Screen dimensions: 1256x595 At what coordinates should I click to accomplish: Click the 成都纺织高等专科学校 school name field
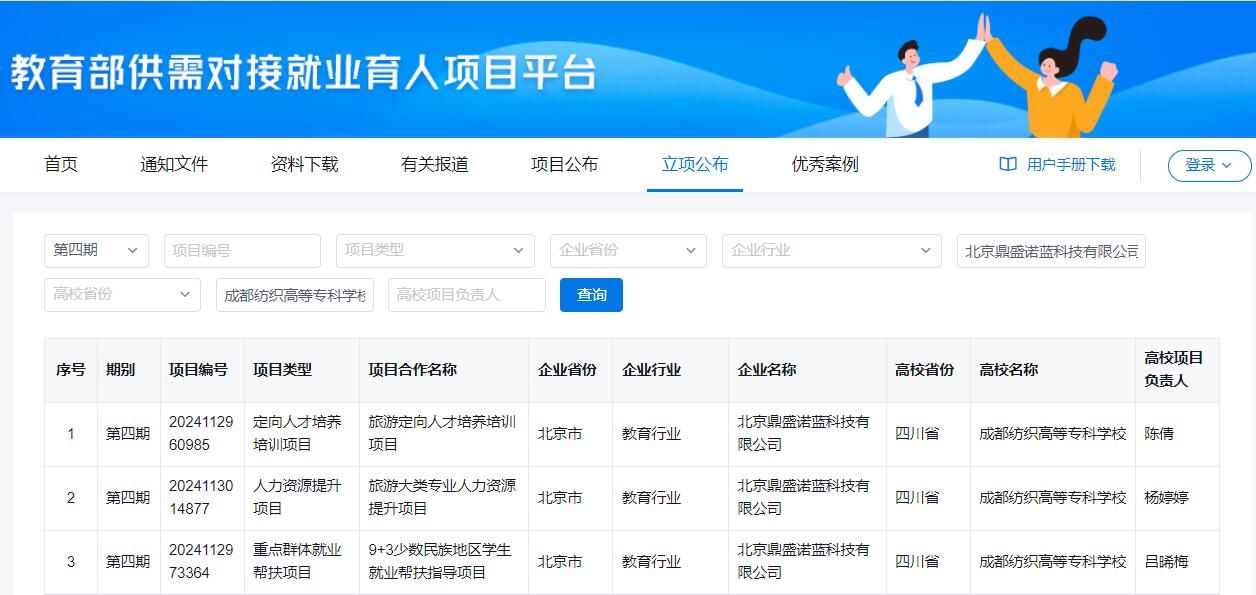pyautogui.click(x=295, y=295)
